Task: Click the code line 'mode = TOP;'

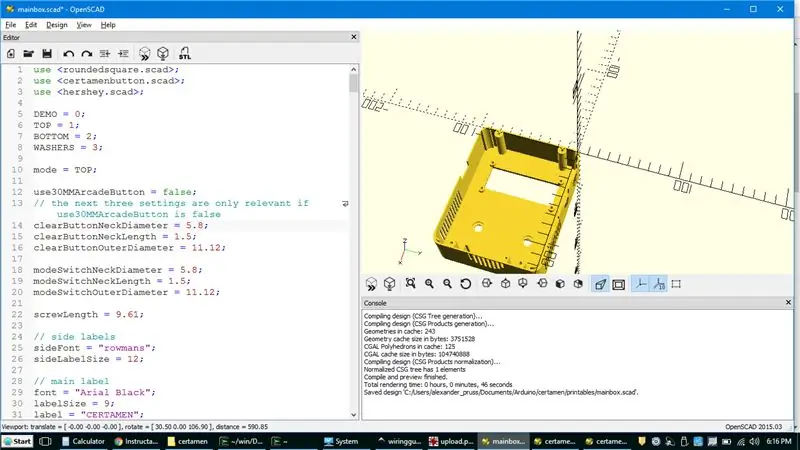Action: point(65,170)
